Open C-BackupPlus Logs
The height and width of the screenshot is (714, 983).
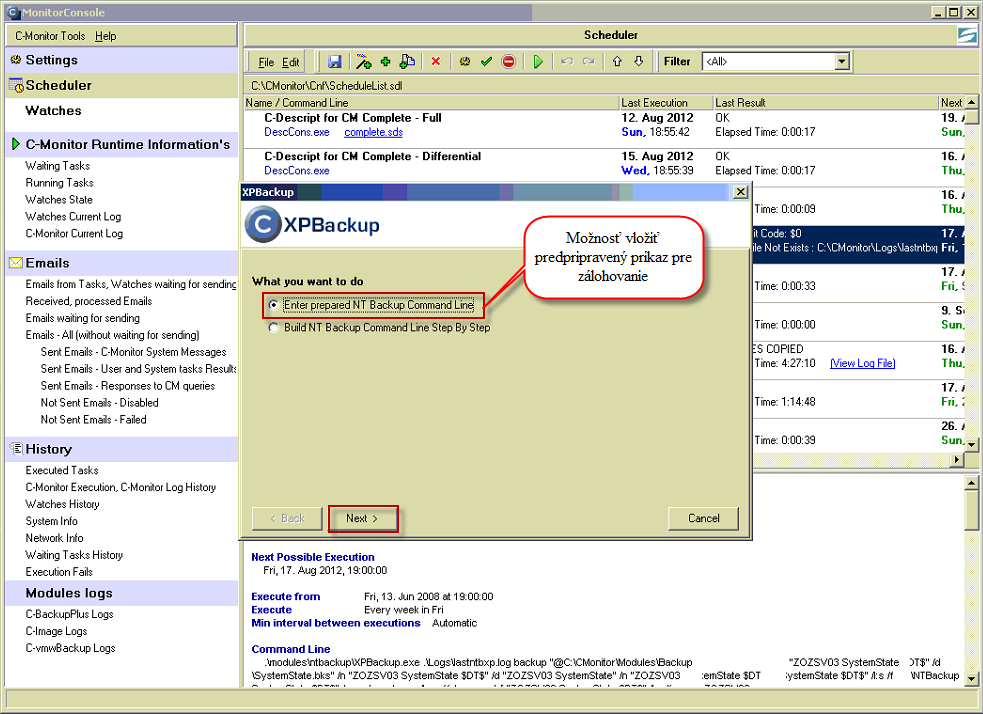click(x=70, y=615)
